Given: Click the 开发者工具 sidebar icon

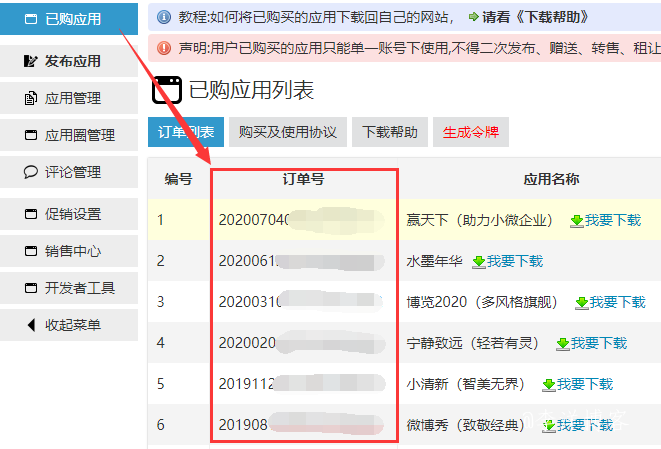Looking at the screenshot, I should tap(29, 288).
